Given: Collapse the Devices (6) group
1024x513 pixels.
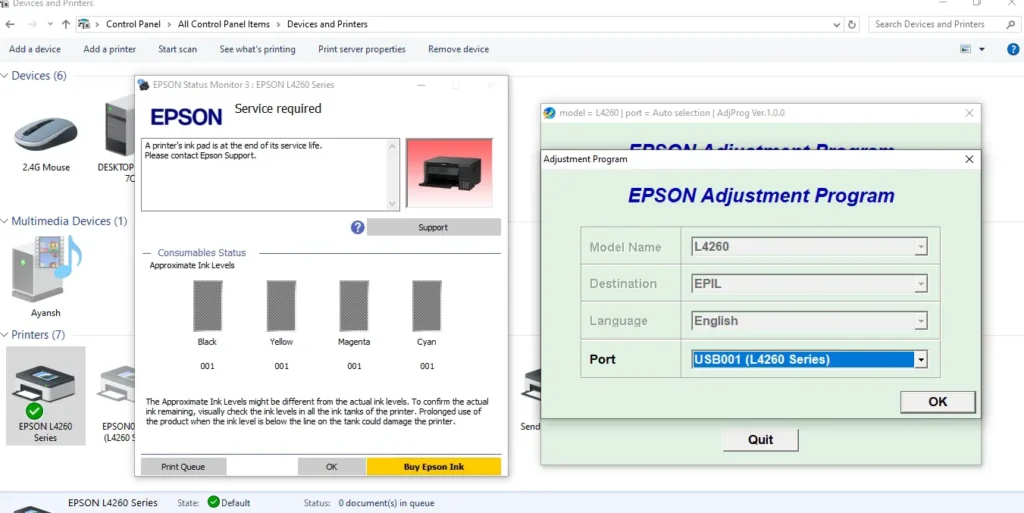Looking at the screenshot, I should point(5,76).
